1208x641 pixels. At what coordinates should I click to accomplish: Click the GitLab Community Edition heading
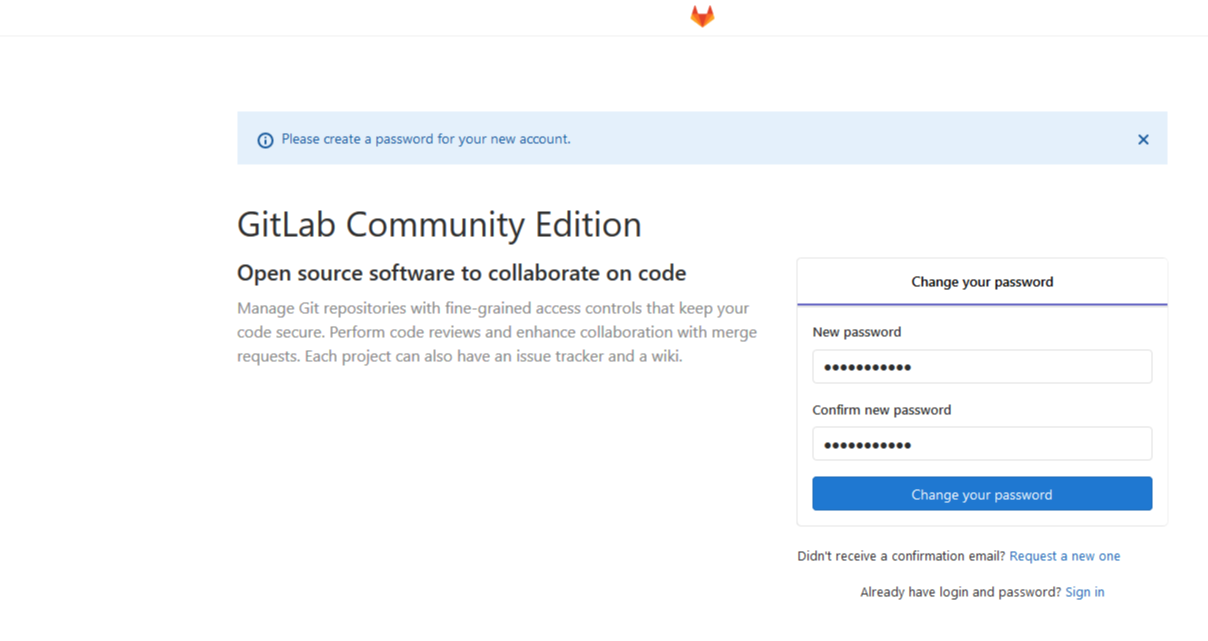point(439,224)
